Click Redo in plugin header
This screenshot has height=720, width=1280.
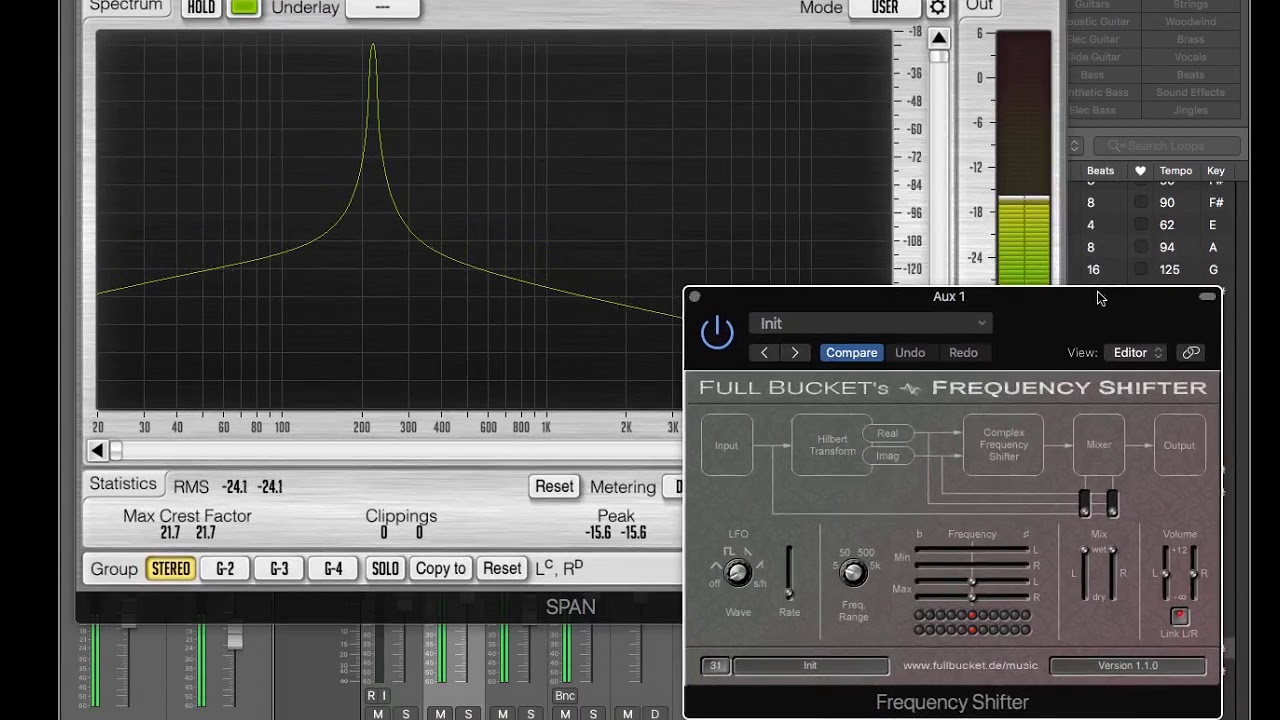pyautogui.click(x=963, y=352)
